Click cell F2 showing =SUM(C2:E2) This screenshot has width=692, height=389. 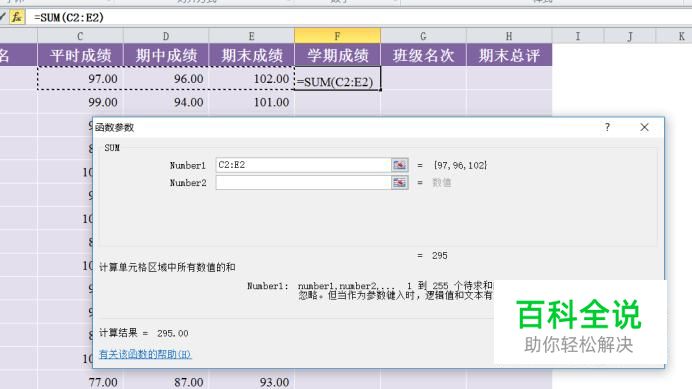click(338, 79)
